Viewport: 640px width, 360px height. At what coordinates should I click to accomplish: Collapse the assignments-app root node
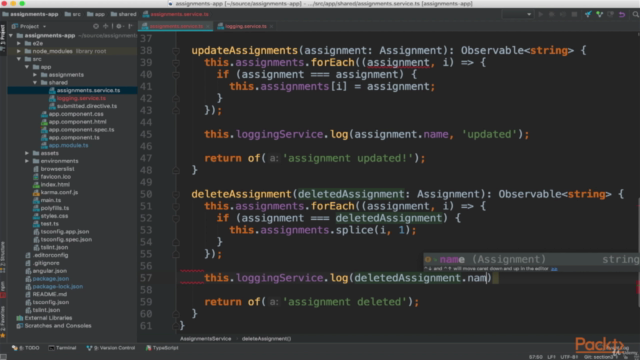11,36
